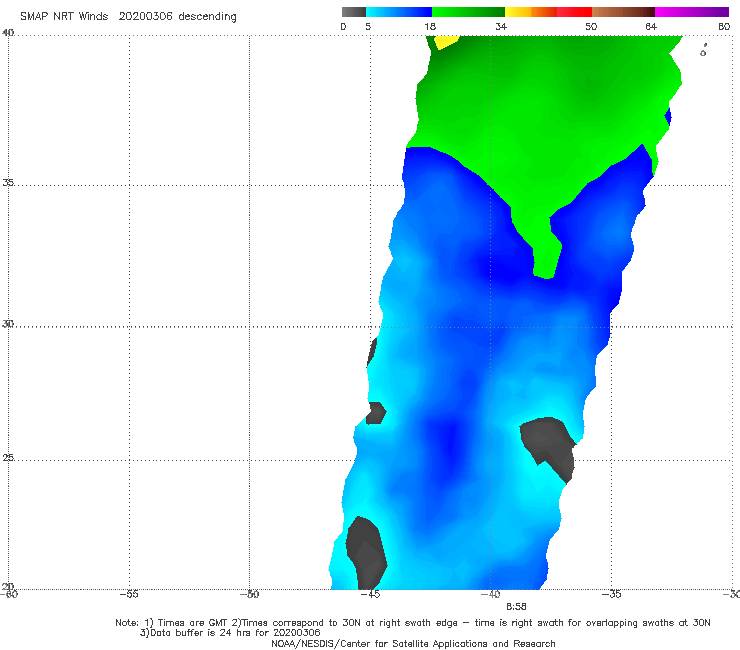Click the swath time label '8:58'
Viewport: 740px width, 650px height.
click(516, 607)
